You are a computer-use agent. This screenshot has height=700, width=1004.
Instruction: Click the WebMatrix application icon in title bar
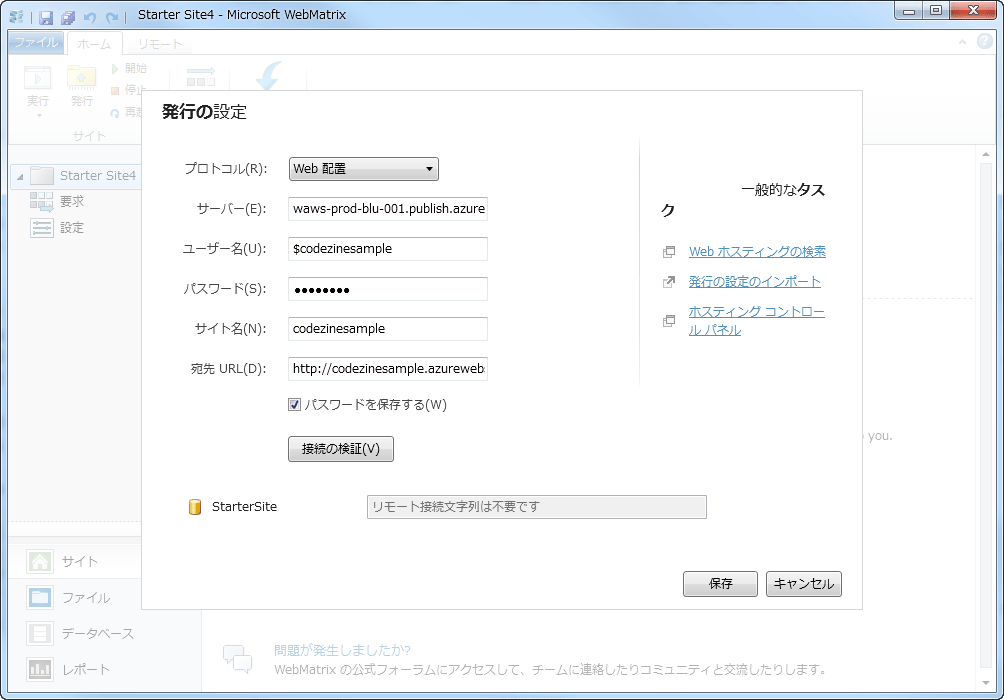click(17, 17)
